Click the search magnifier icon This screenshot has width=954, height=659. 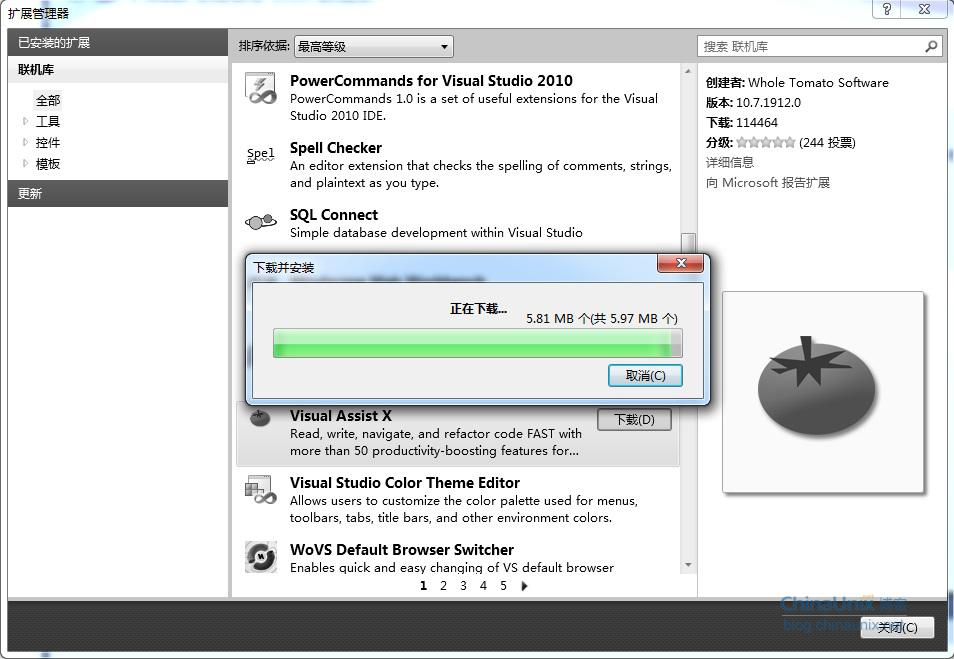pyautogui.click(x=931, y=46)
